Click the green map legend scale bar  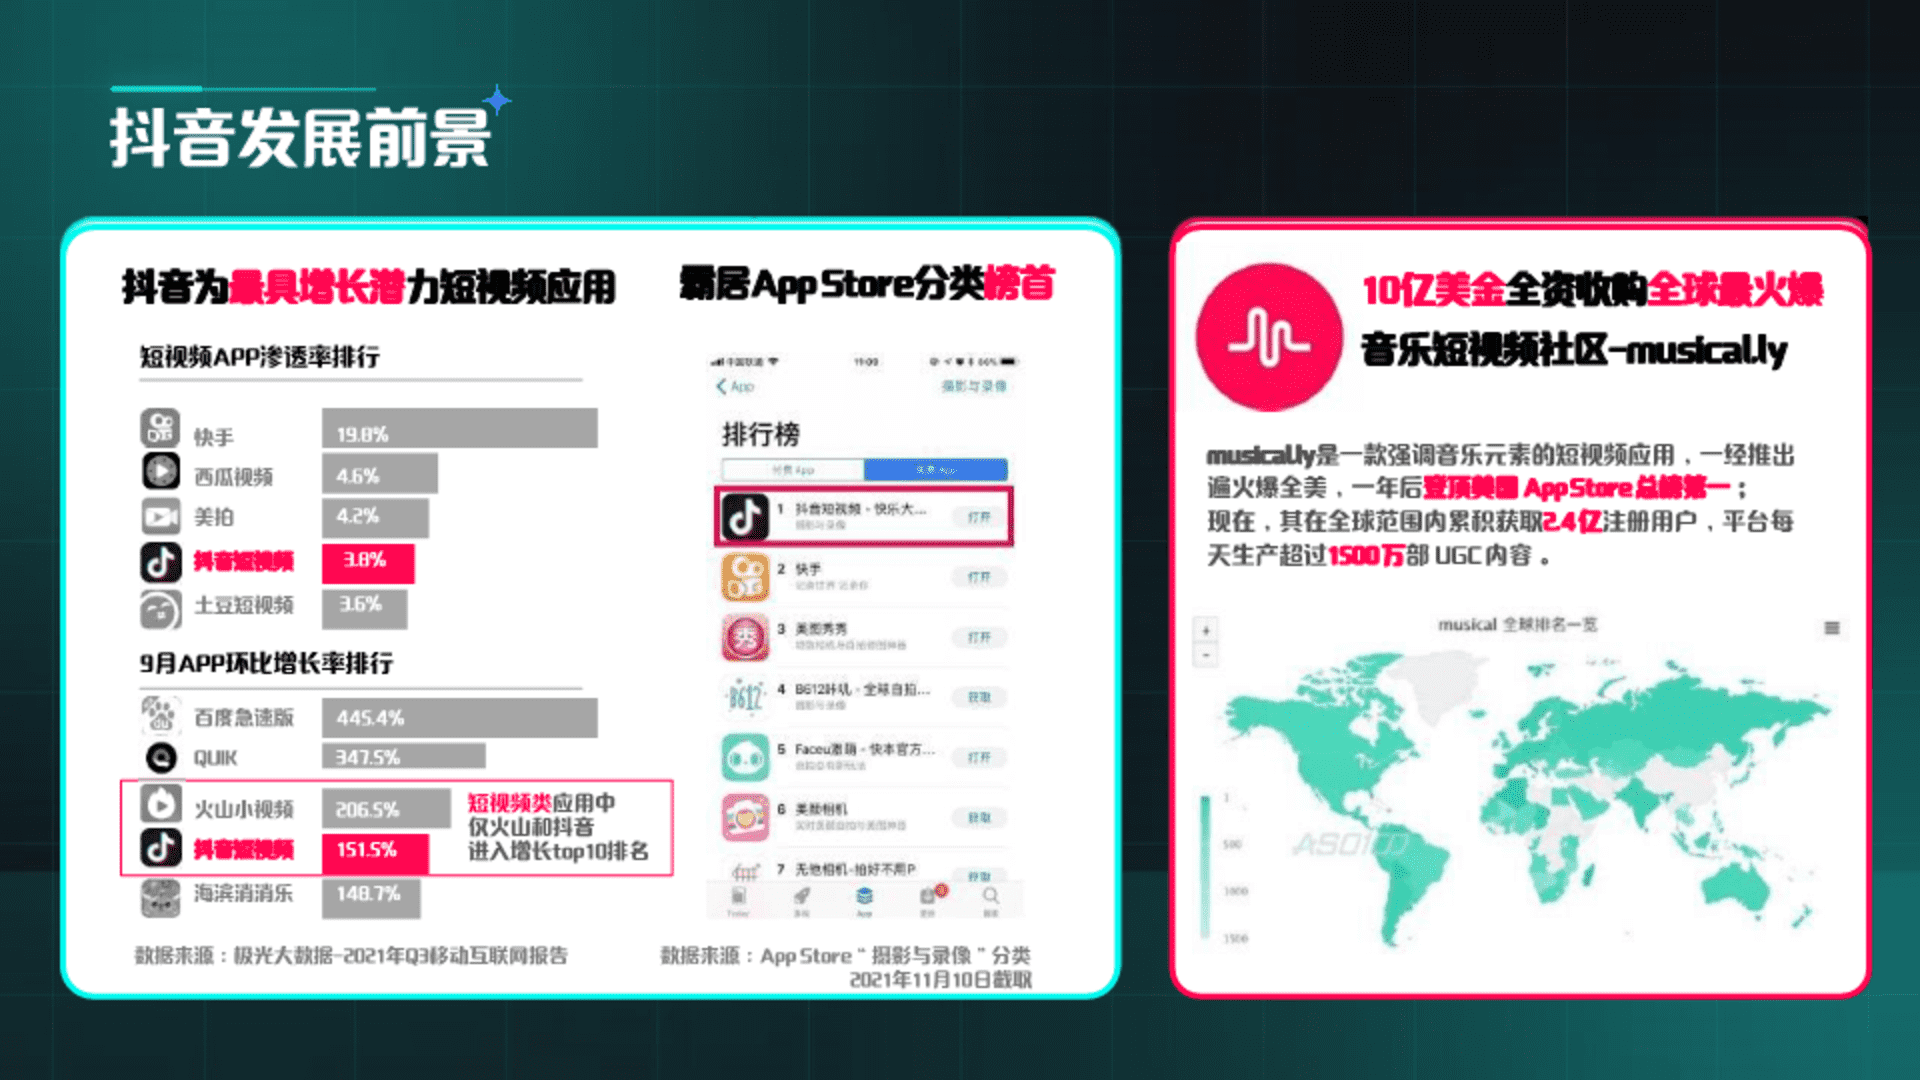1205,866
